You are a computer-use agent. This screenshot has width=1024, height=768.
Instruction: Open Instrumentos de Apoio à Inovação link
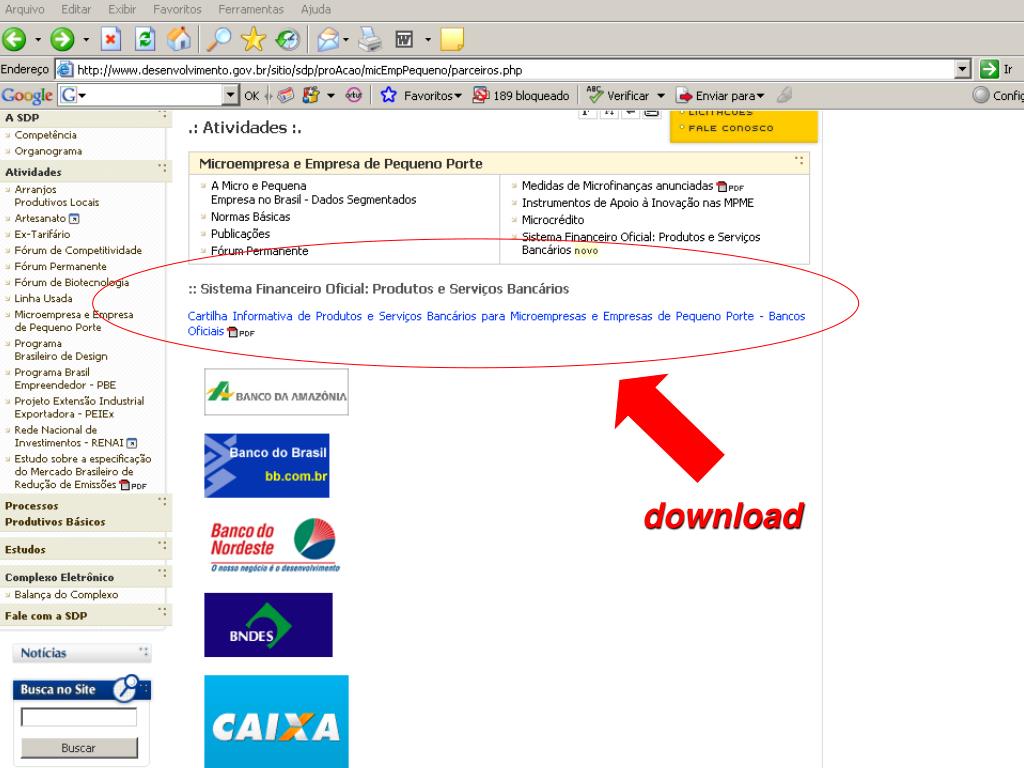coord(637,203)
